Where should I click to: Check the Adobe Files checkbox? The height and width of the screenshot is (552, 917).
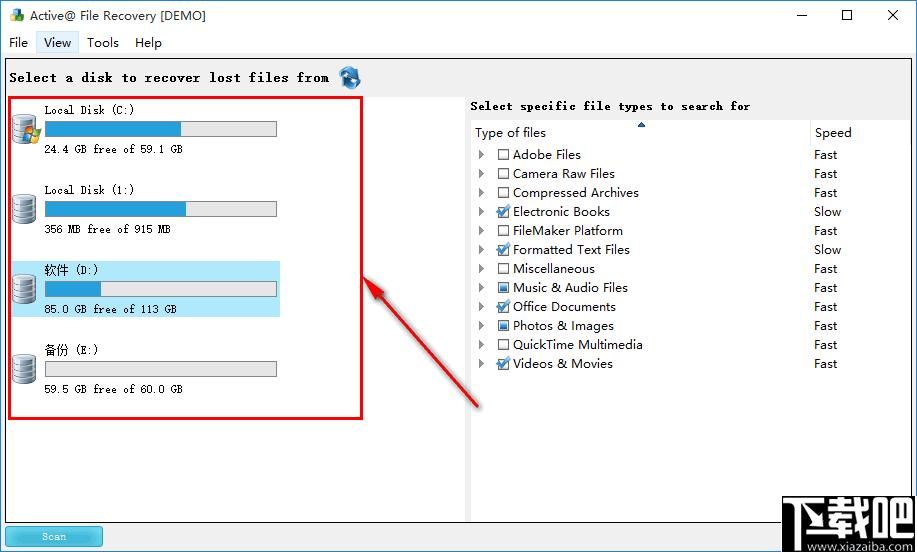503,155
